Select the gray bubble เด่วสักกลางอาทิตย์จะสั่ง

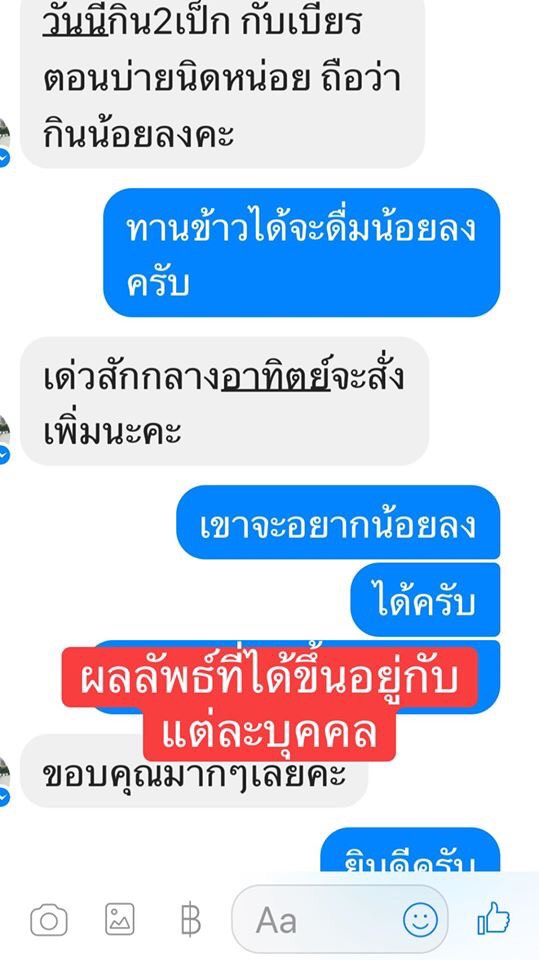[x=224, y=401]
